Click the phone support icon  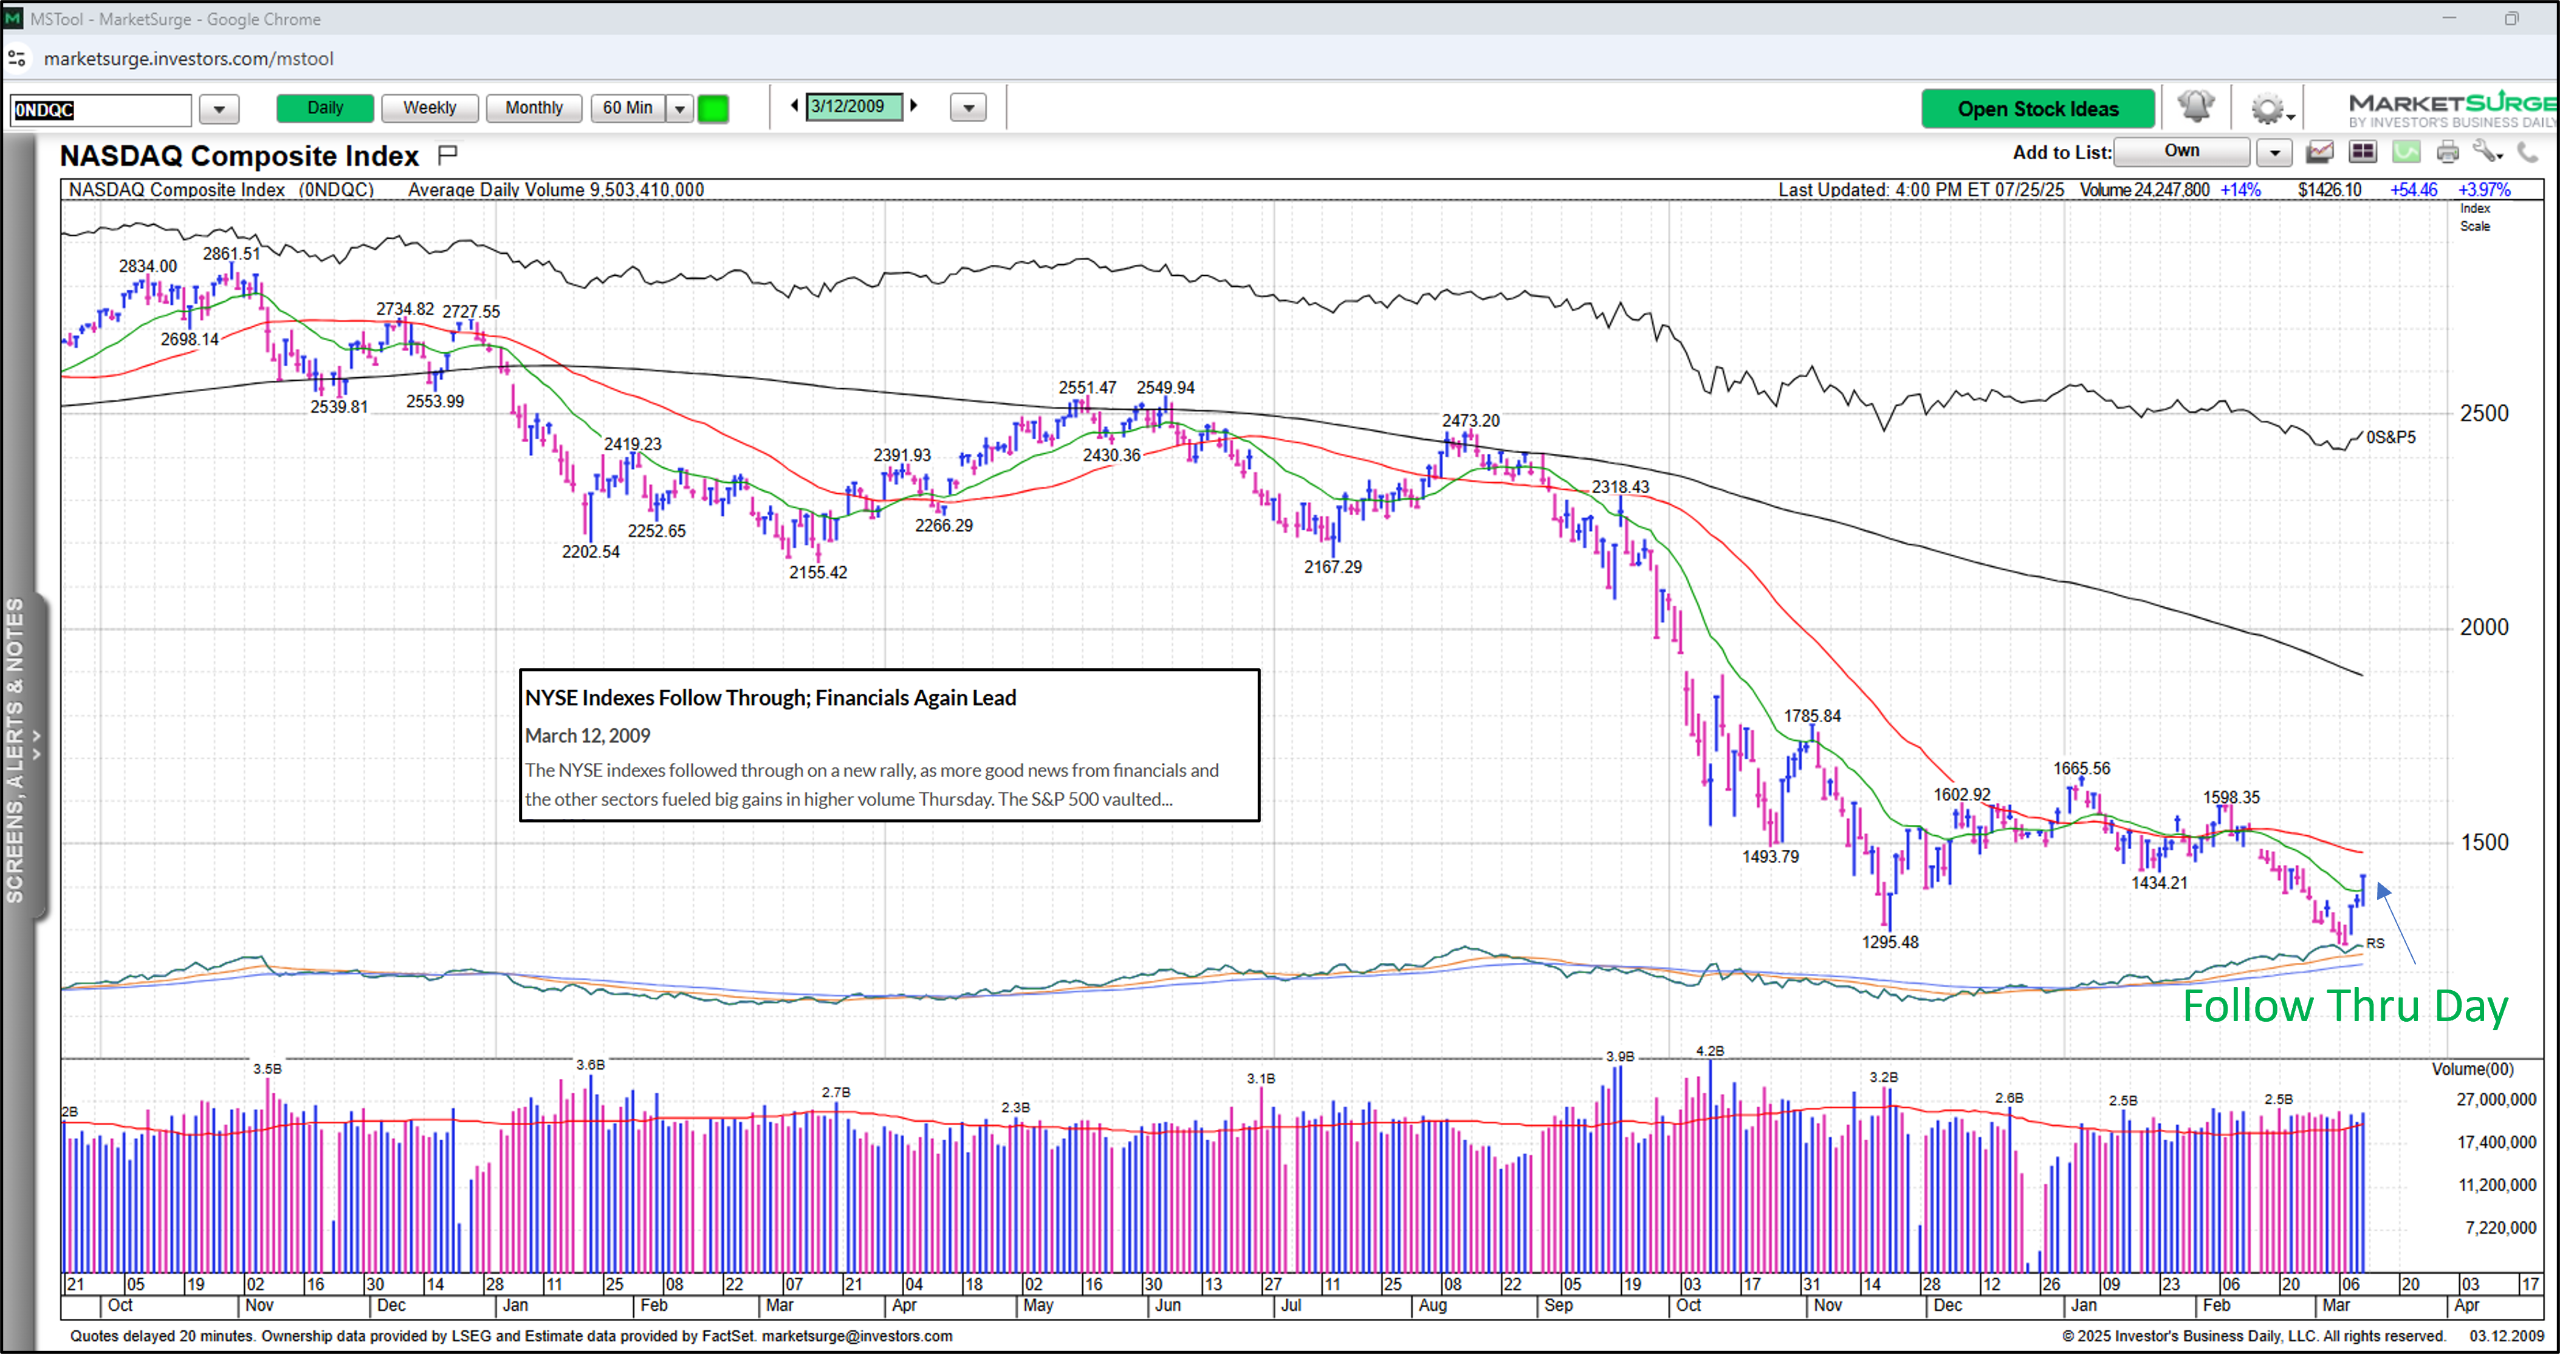2532,152
